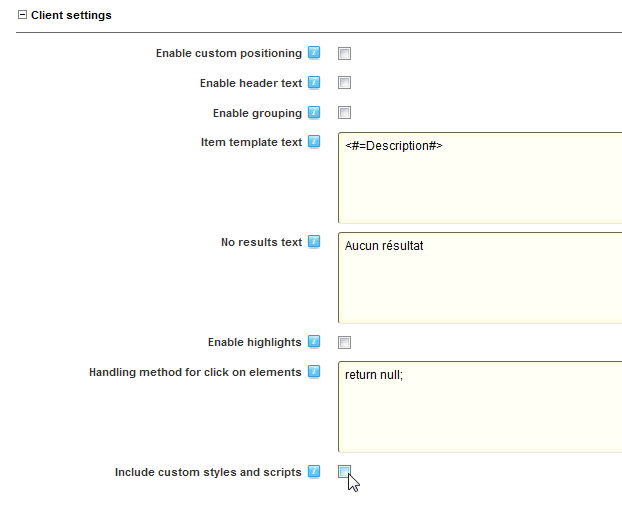
Task: Toggle the Enable highlights checkbox
Action: tap(344, 342)
